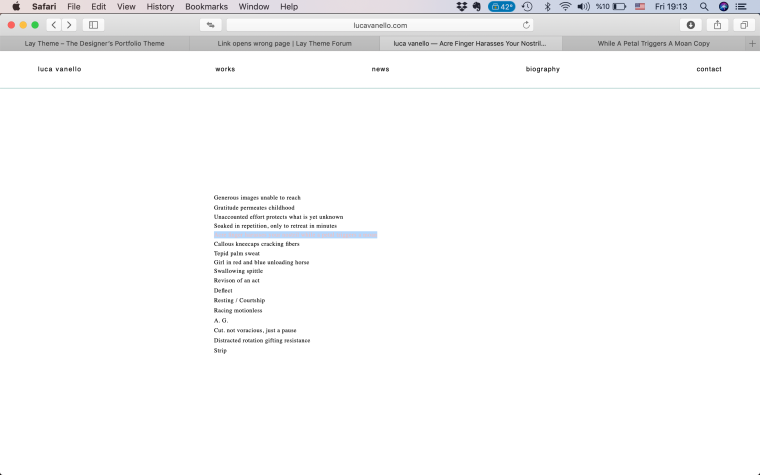The width and height of the screenshot is (760, 475).
Task: Go back with Safari's back arrow
Action: click(54, 25)
